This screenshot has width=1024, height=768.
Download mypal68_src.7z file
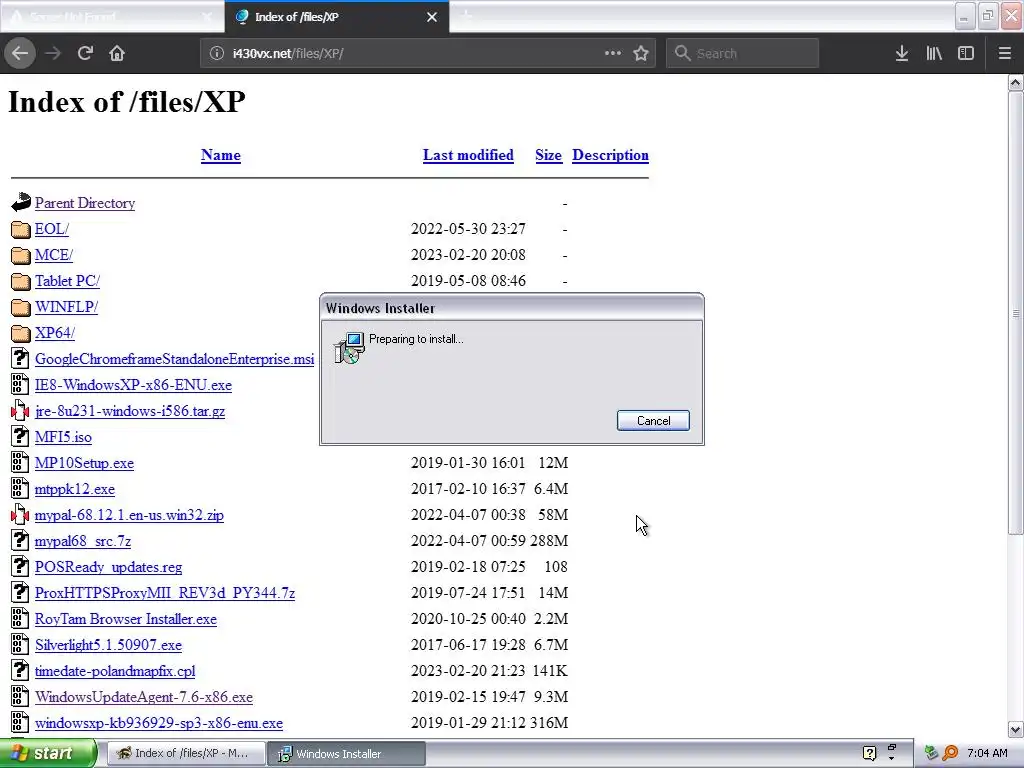point(83,541)
